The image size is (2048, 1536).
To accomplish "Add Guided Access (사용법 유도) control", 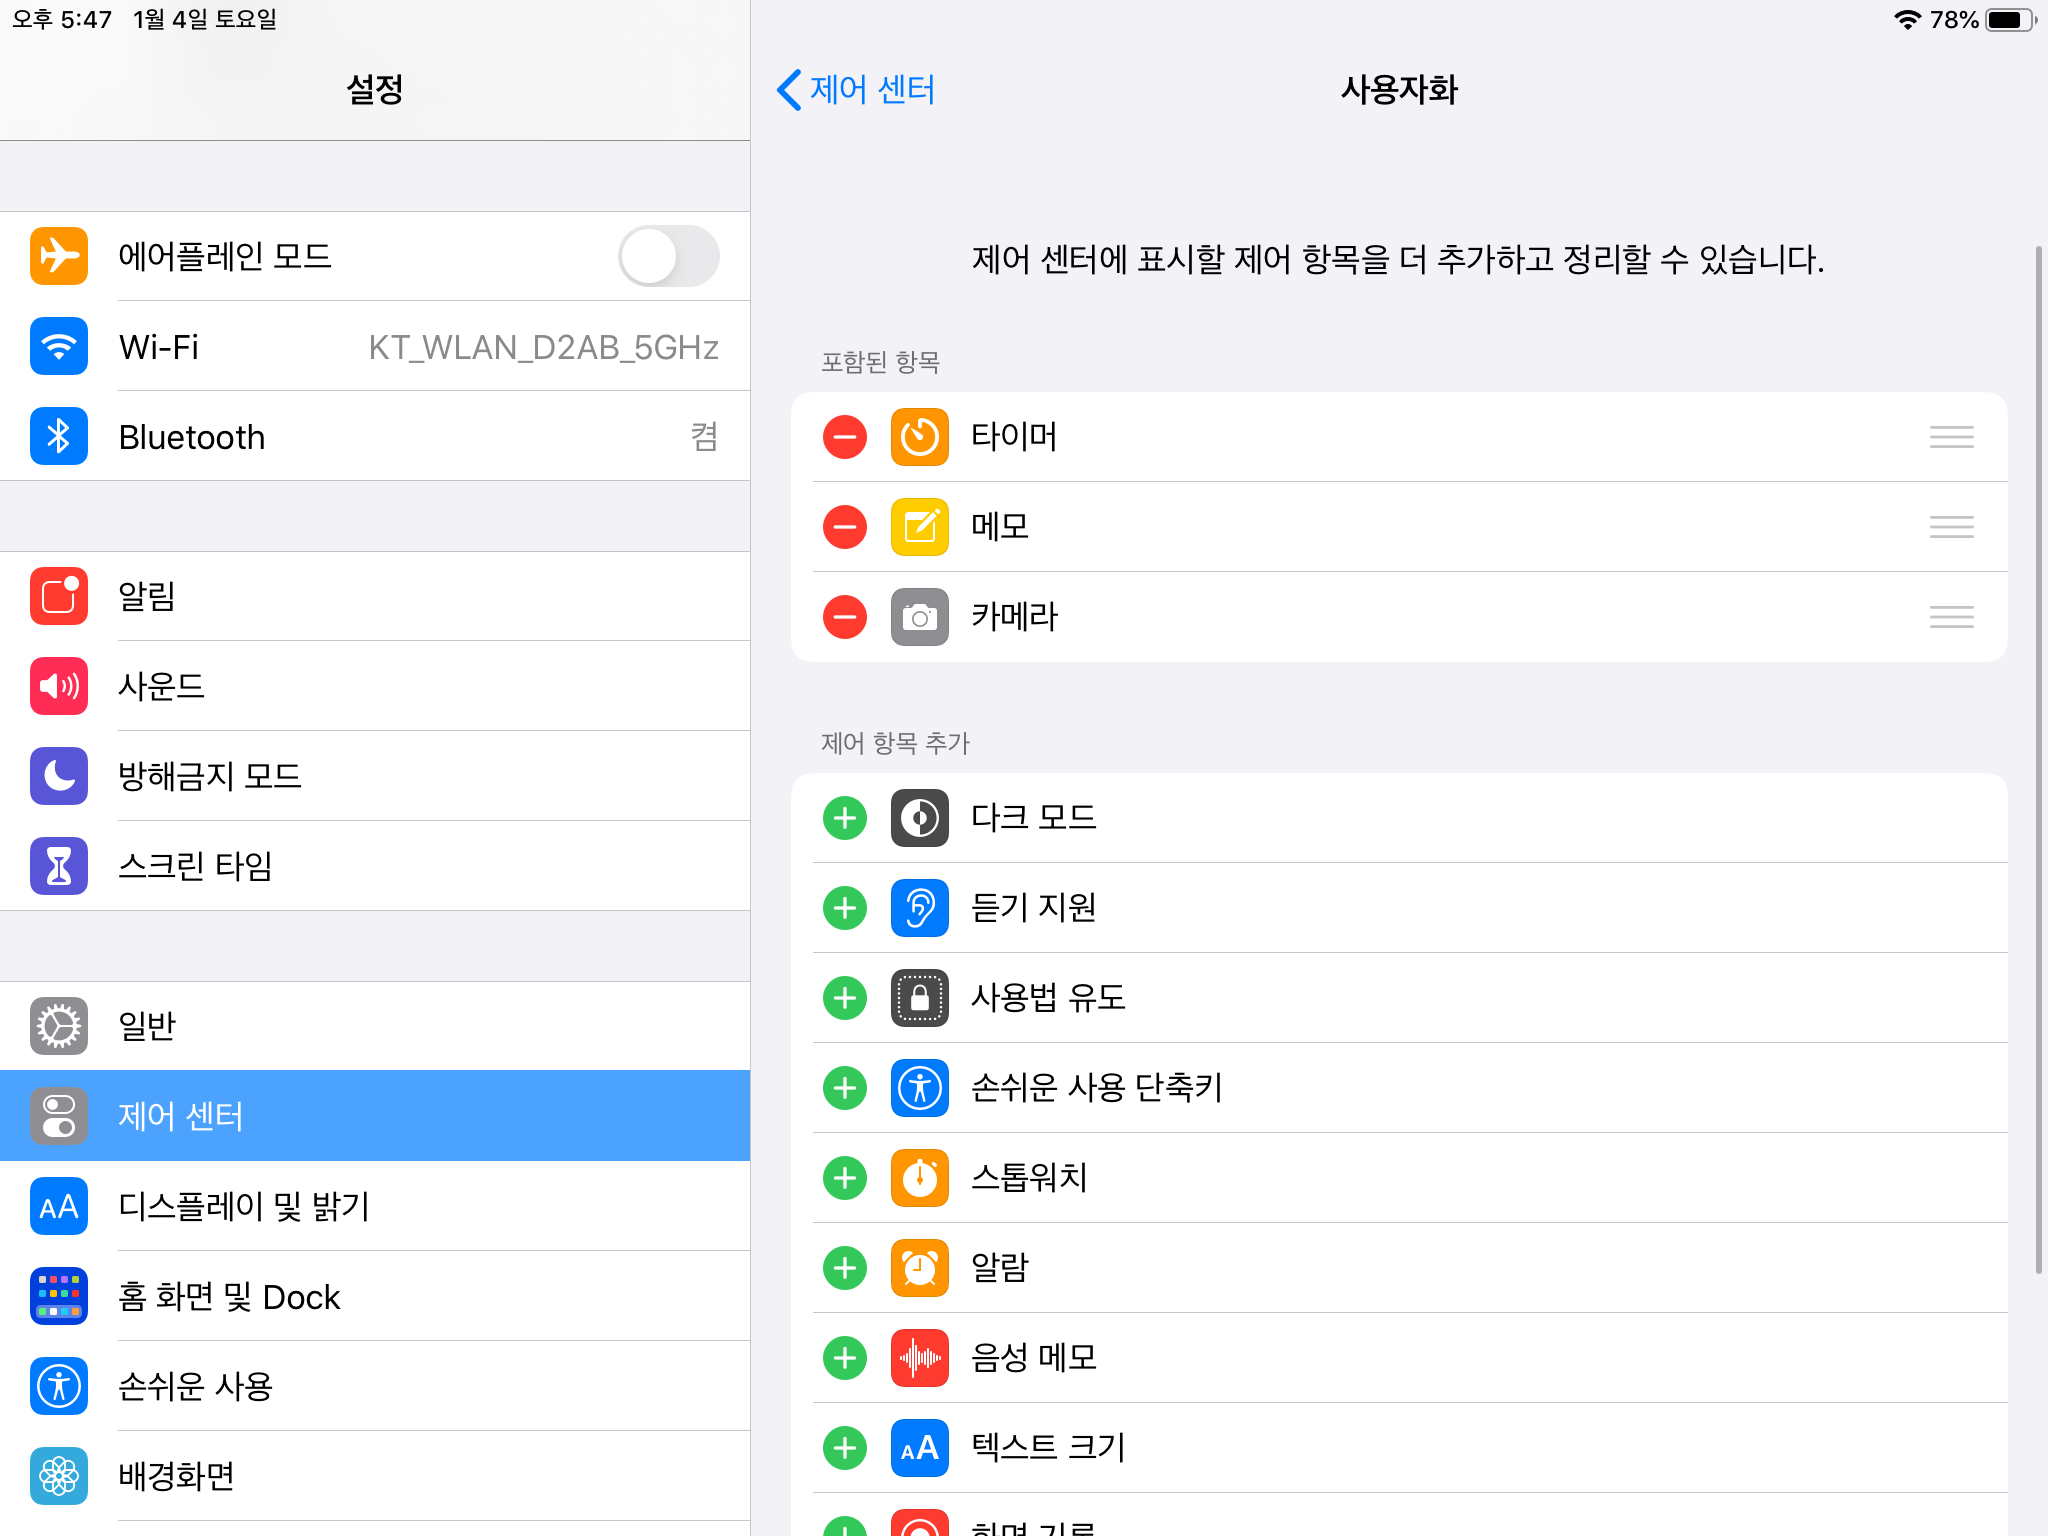I will (845, 998).
